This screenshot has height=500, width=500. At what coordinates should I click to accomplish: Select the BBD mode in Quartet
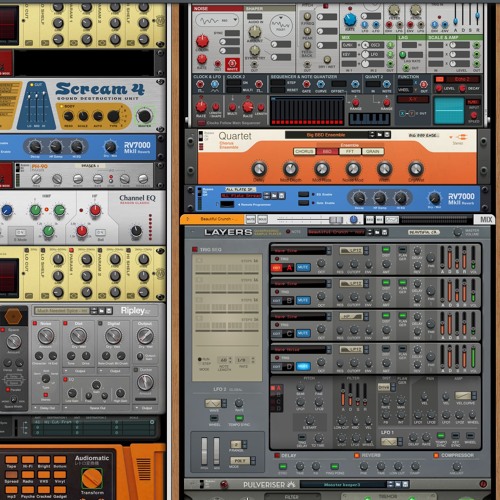click(x=327, y=151)
